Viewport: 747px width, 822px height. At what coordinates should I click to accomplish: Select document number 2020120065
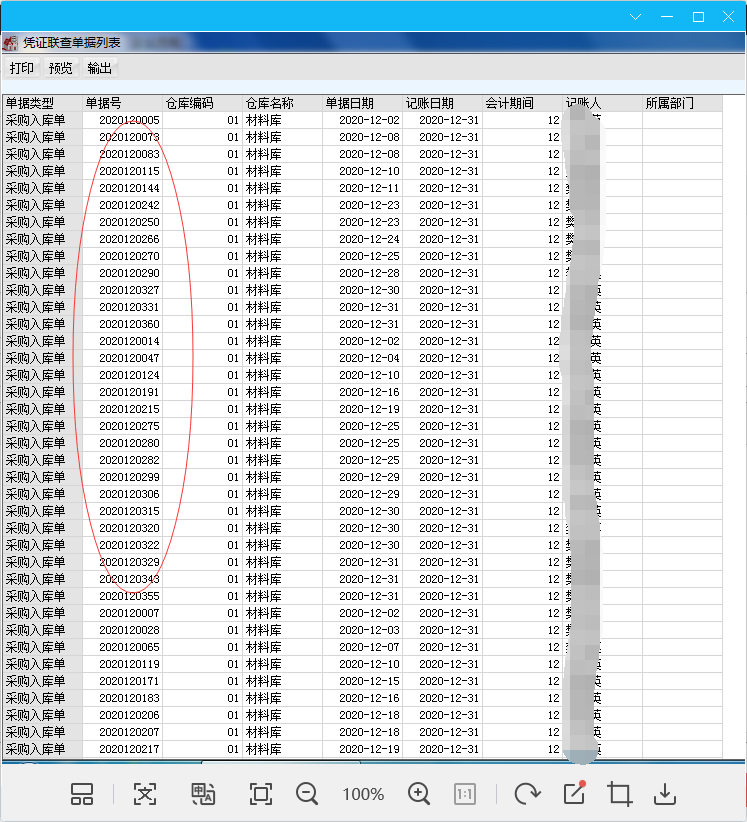click(129, 647)
